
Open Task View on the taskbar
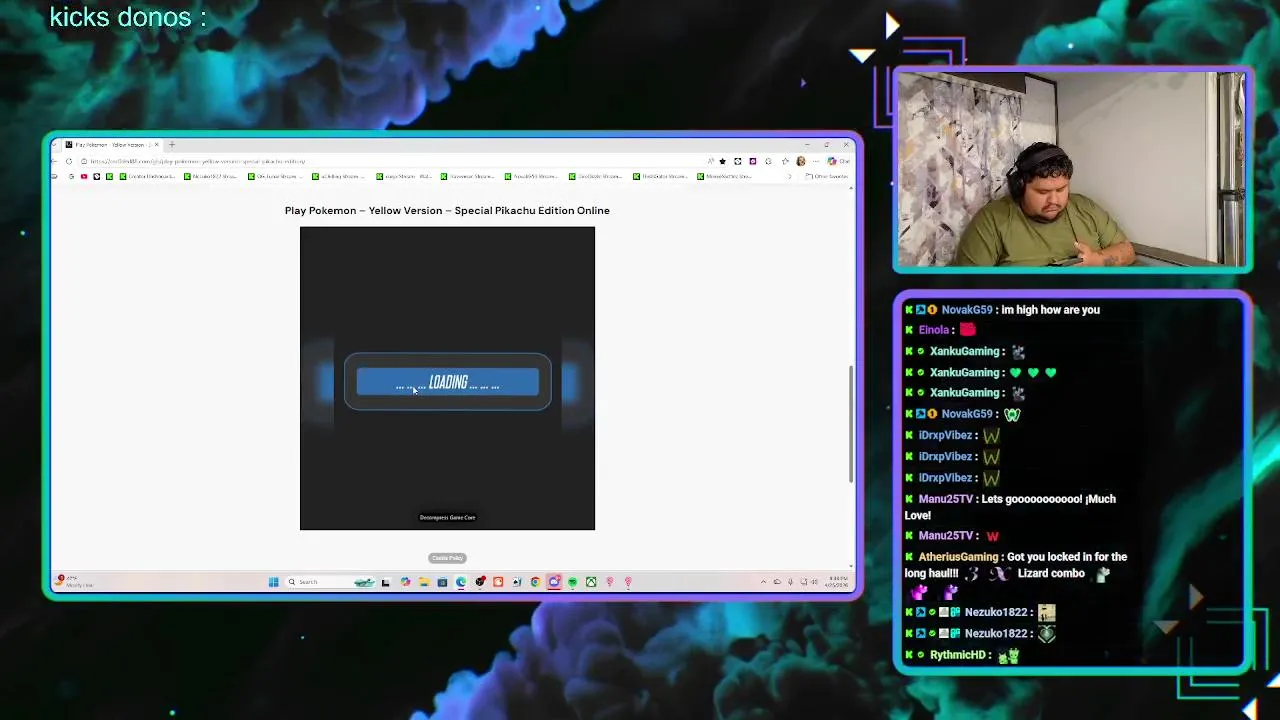tap(385, 582)
